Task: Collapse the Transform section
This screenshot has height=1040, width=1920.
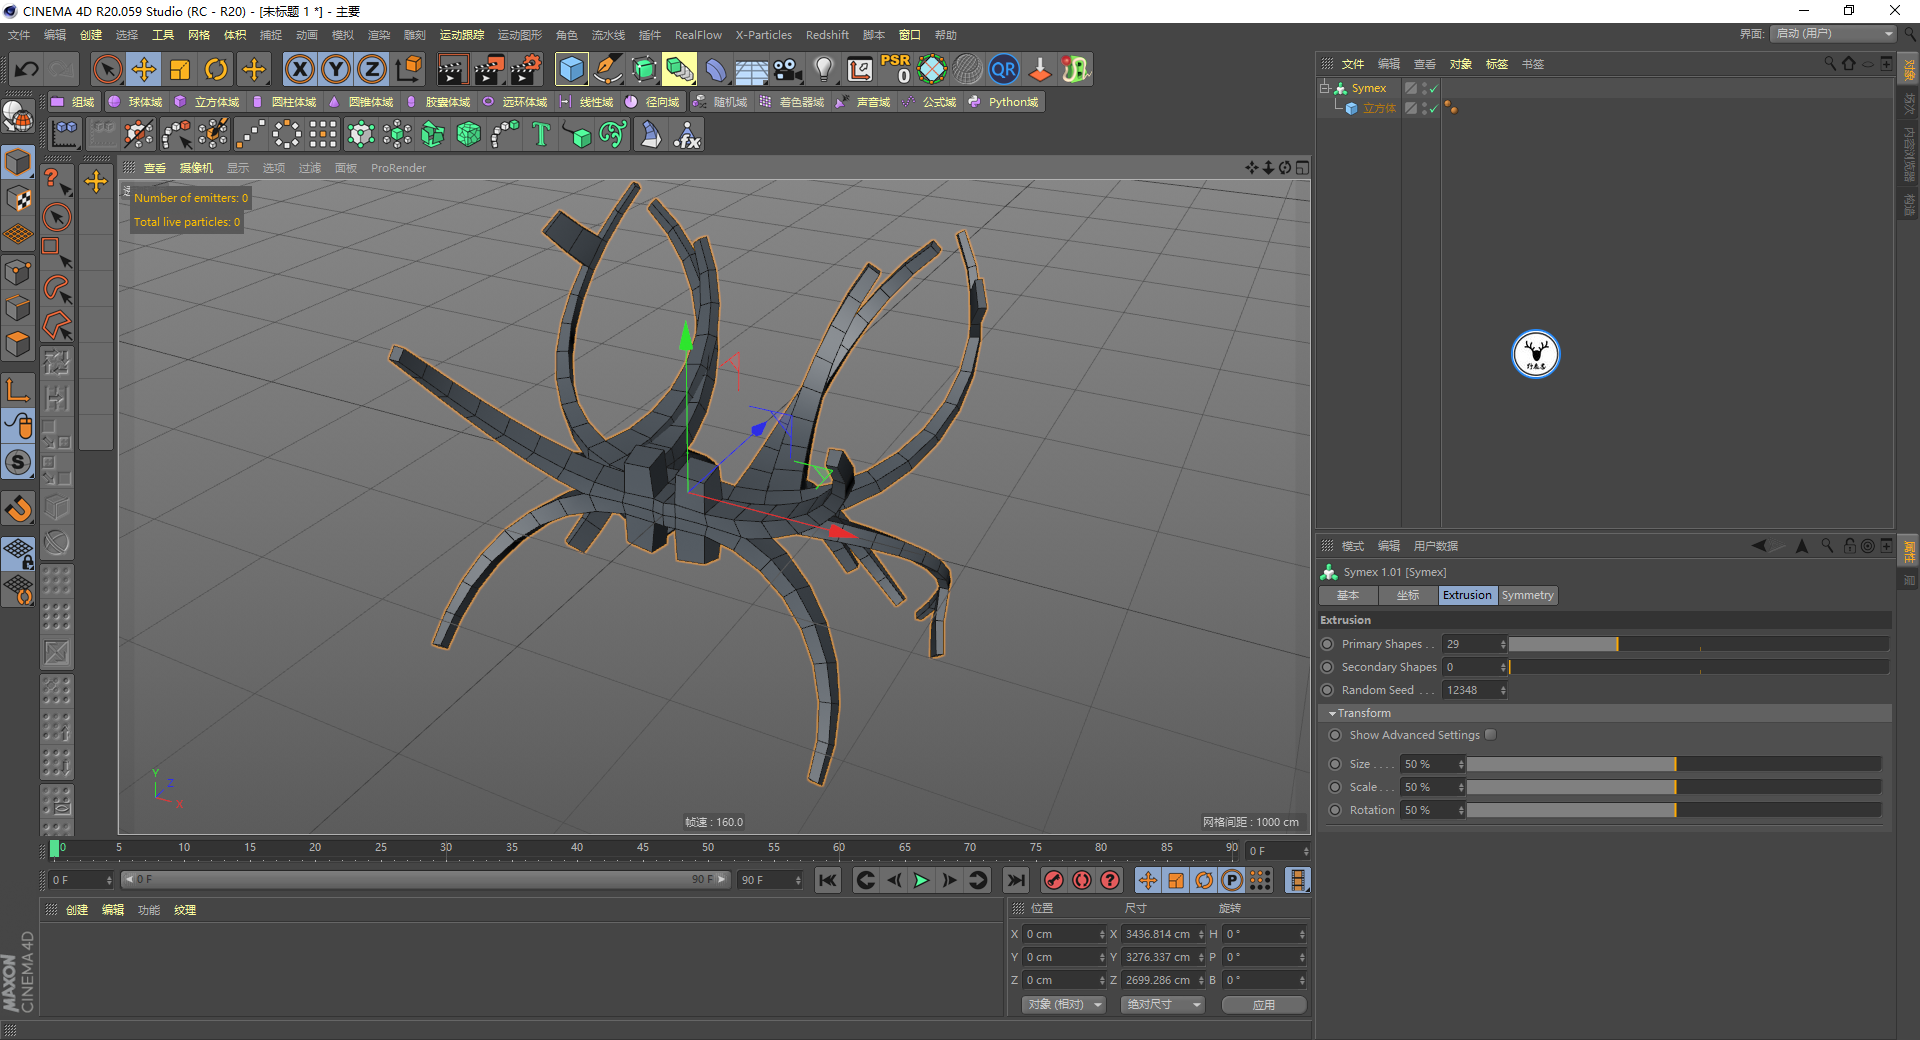Action: point(1332,713)
